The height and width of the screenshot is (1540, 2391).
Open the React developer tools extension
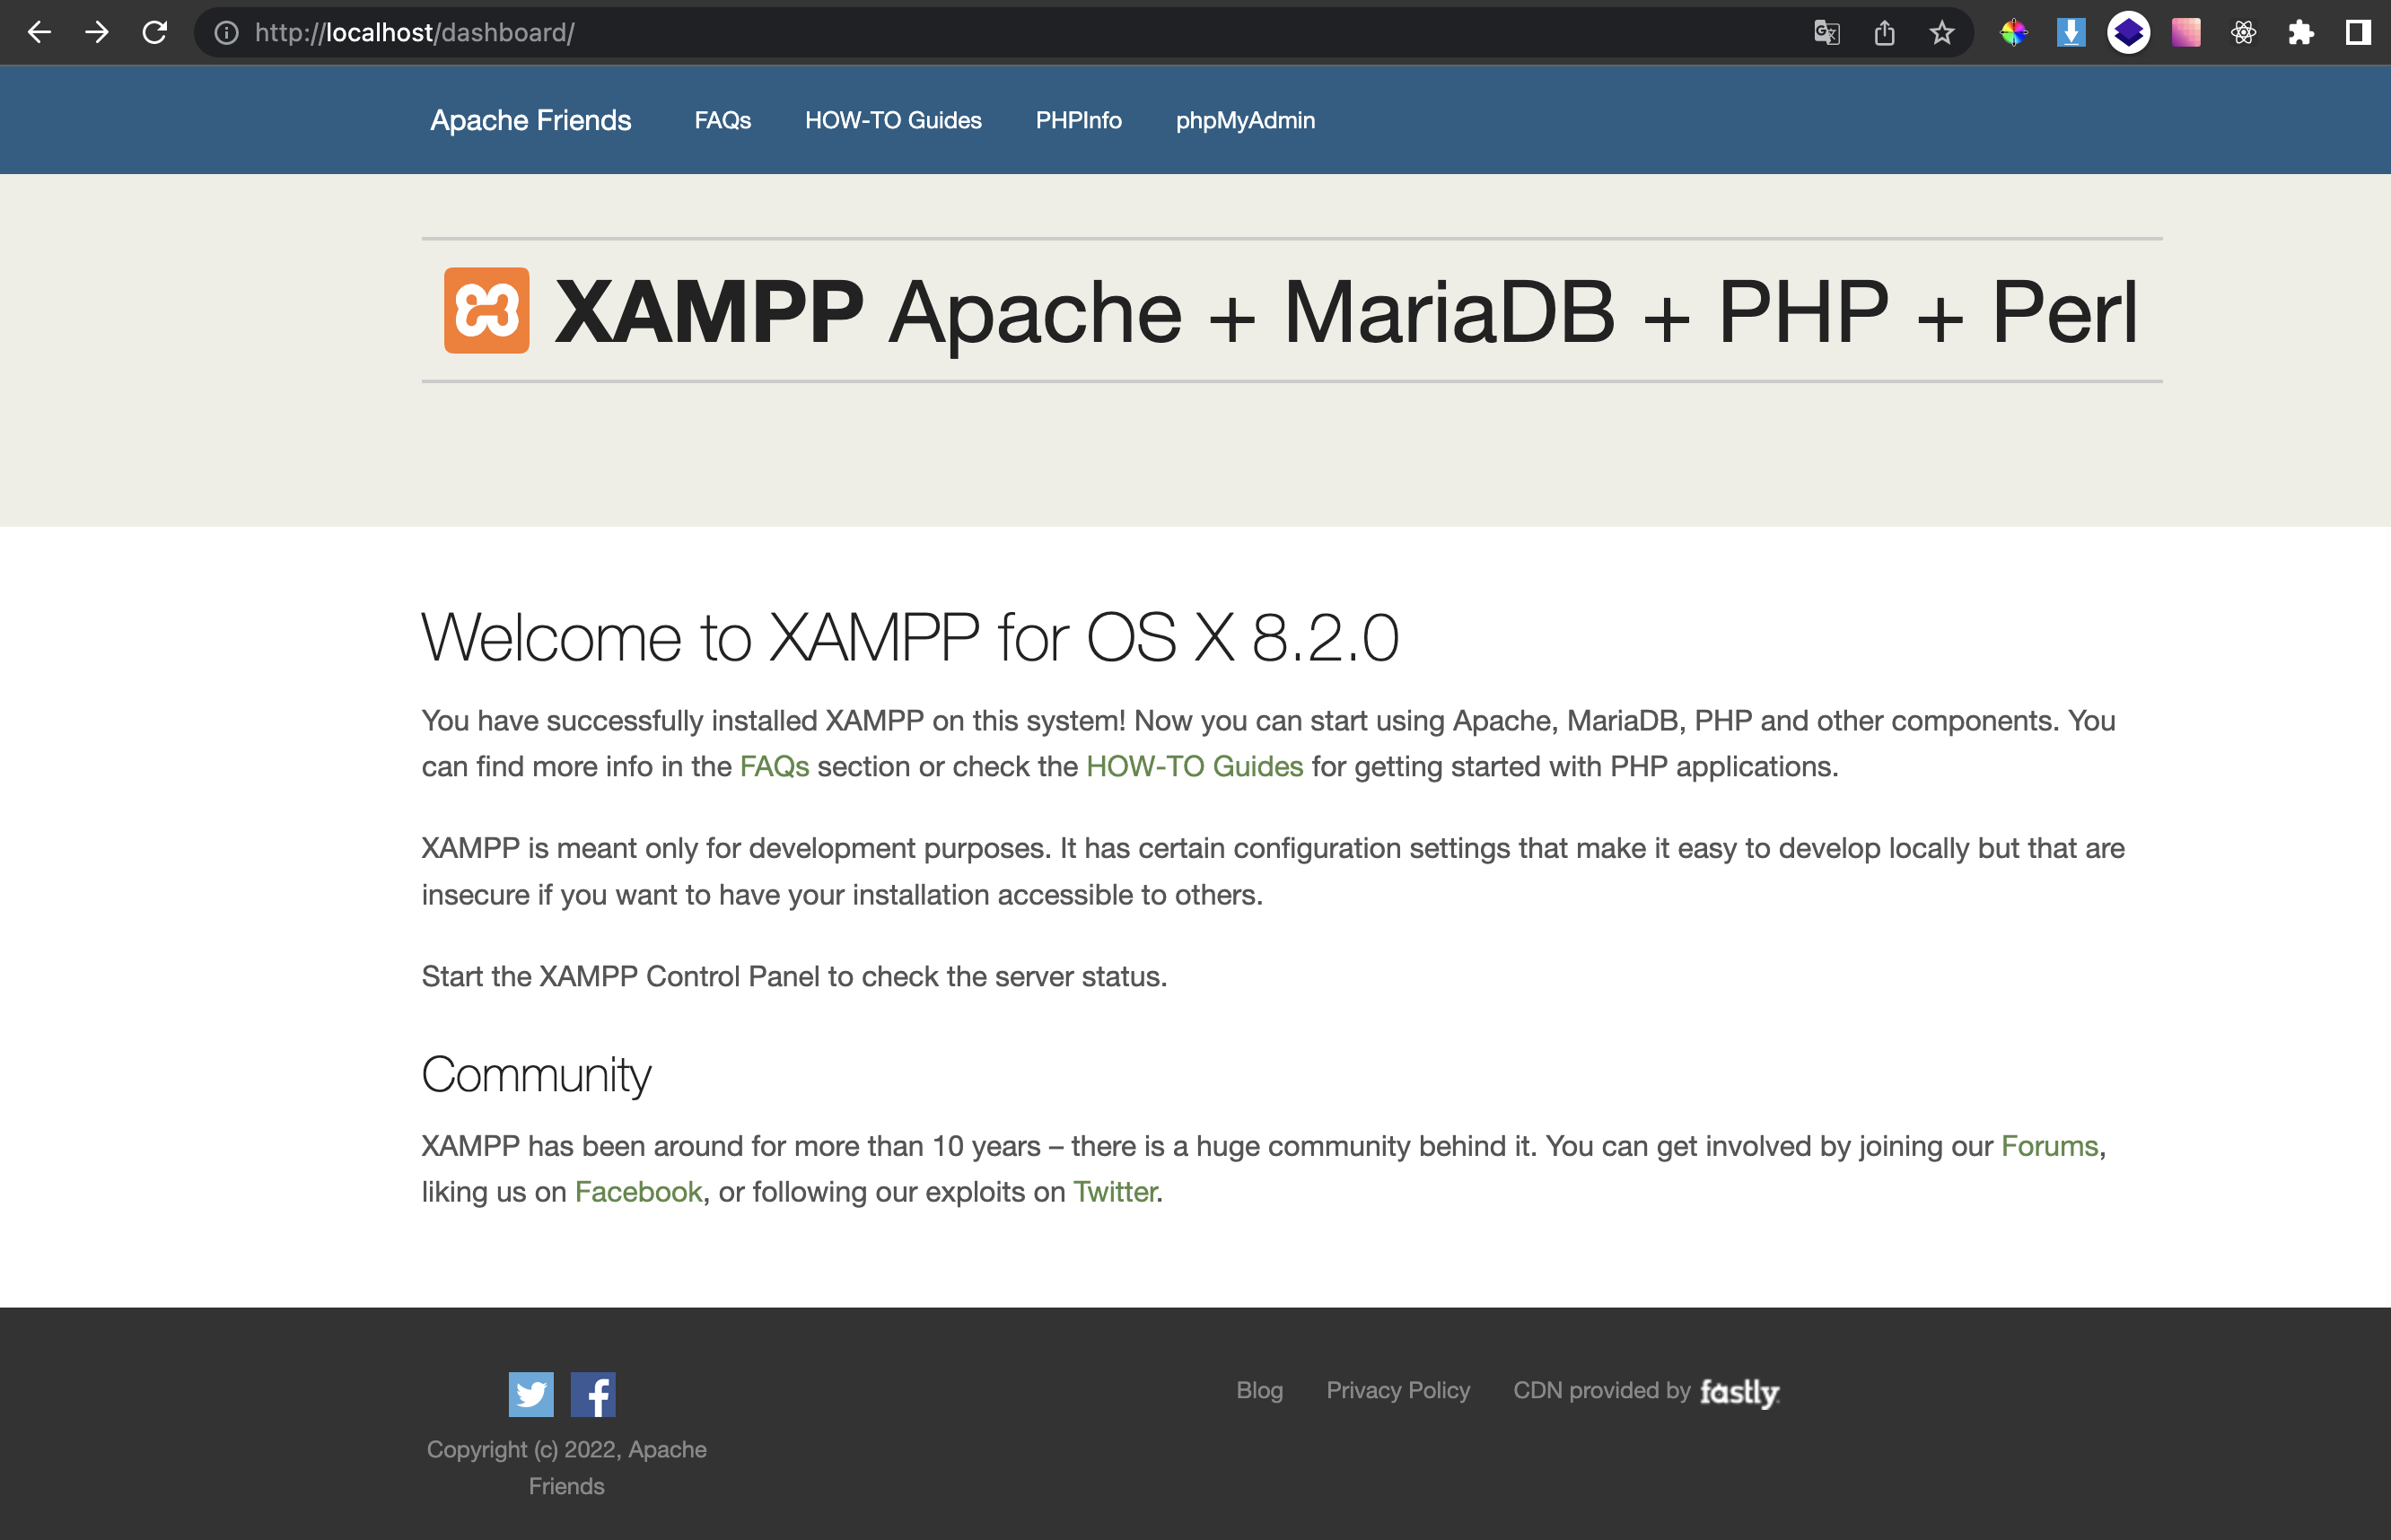(2243, 33)
